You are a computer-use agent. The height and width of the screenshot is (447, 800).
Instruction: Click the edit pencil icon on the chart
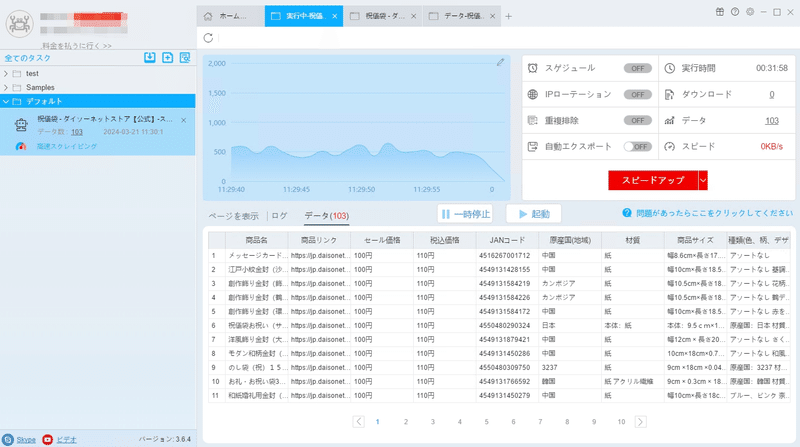501,62
